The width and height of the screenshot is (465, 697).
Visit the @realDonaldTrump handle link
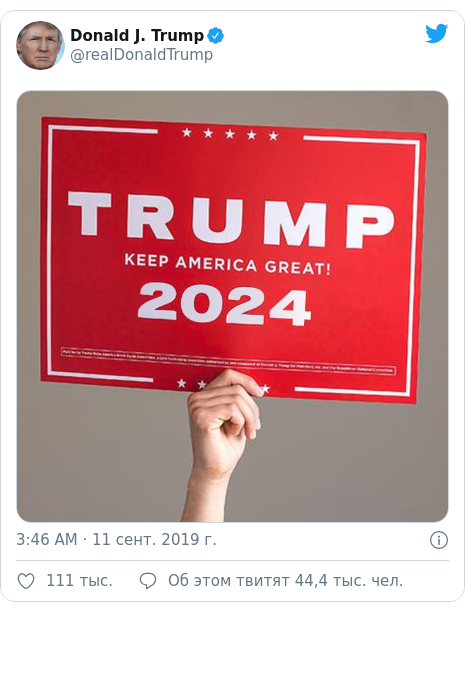141,55
